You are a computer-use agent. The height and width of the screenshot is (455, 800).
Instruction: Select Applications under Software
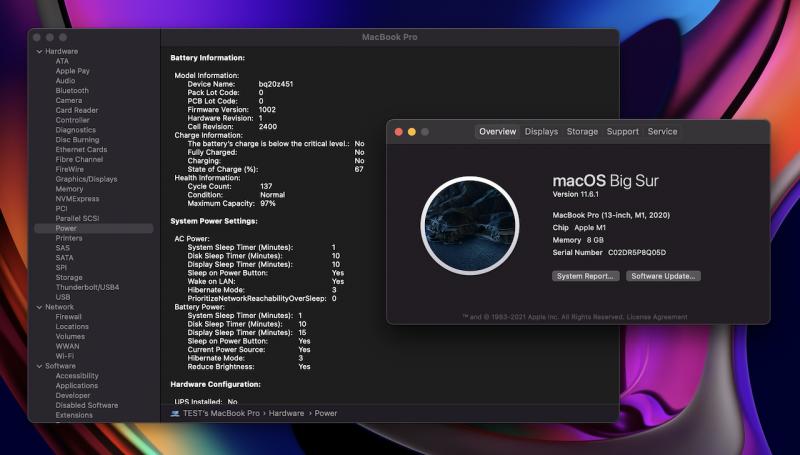(x=77, y=386)
